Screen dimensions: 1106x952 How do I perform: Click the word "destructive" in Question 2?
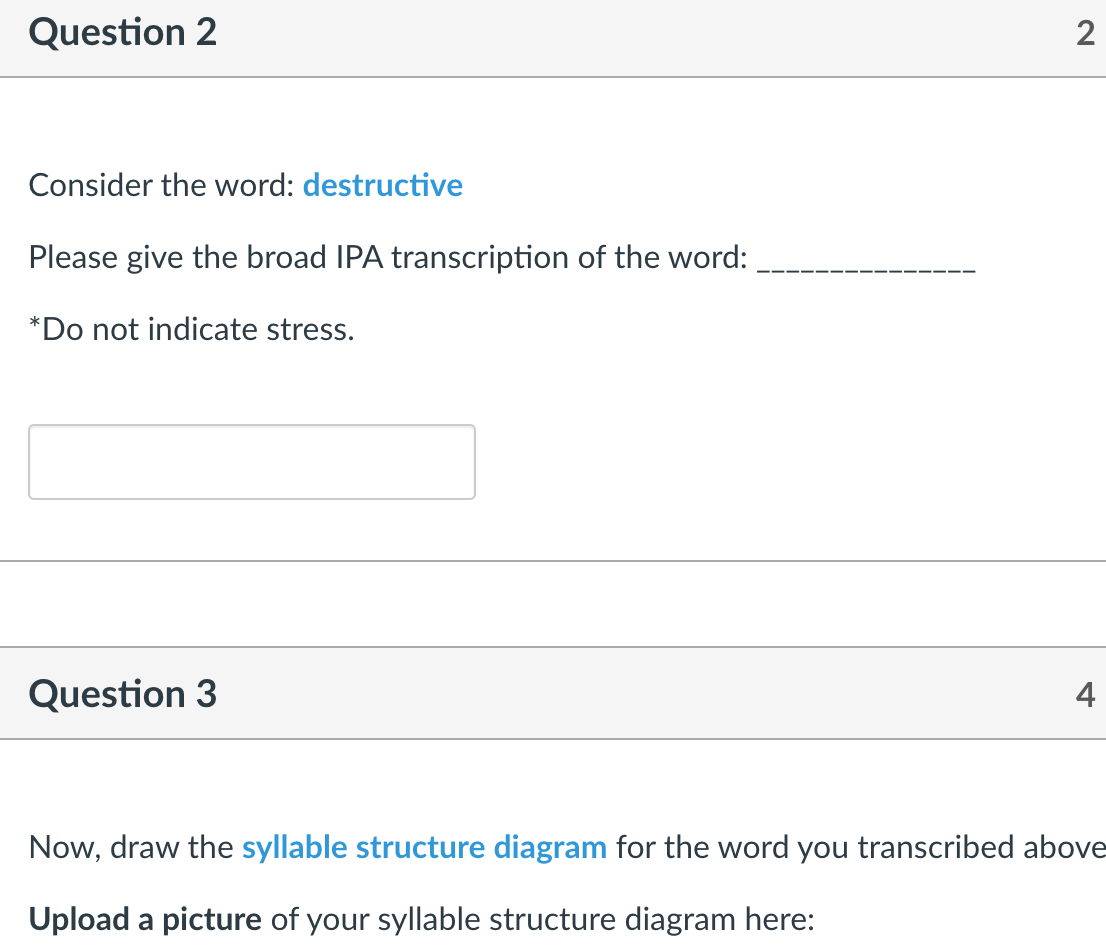click(x=383, y=185)
